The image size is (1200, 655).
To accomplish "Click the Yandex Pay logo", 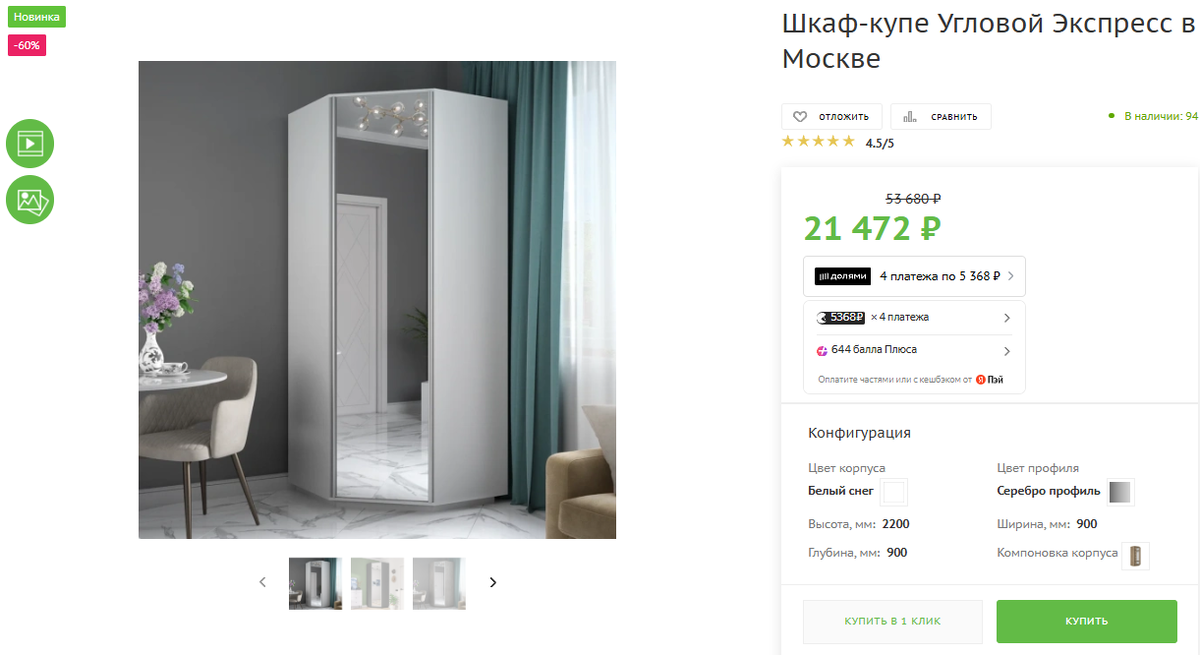I will 989,380.
